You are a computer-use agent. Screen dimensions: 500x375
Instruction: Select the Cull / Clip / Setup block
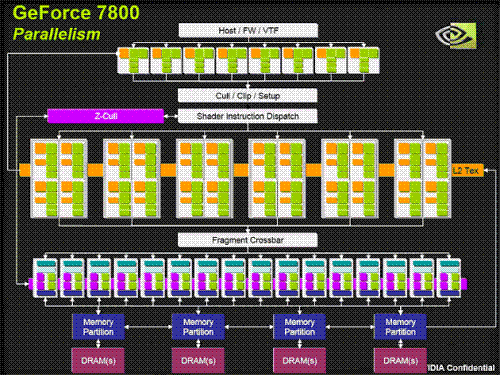[x=247, y=96]
